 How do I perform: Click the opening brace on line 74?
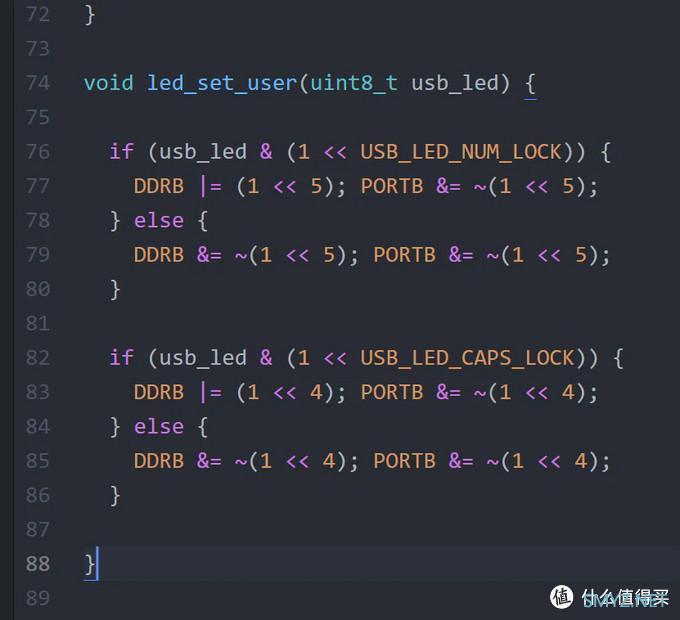click(x=530, y=84)
